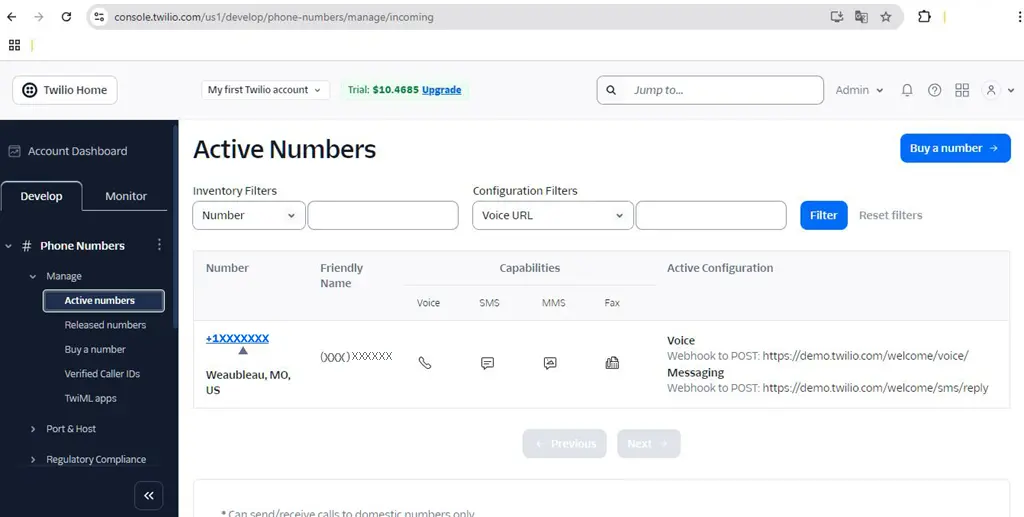Open products grid icon in header
Image resolution: width=1024 pixels, height=517 pixels.
pyautogui.click(x=962, y=90)
